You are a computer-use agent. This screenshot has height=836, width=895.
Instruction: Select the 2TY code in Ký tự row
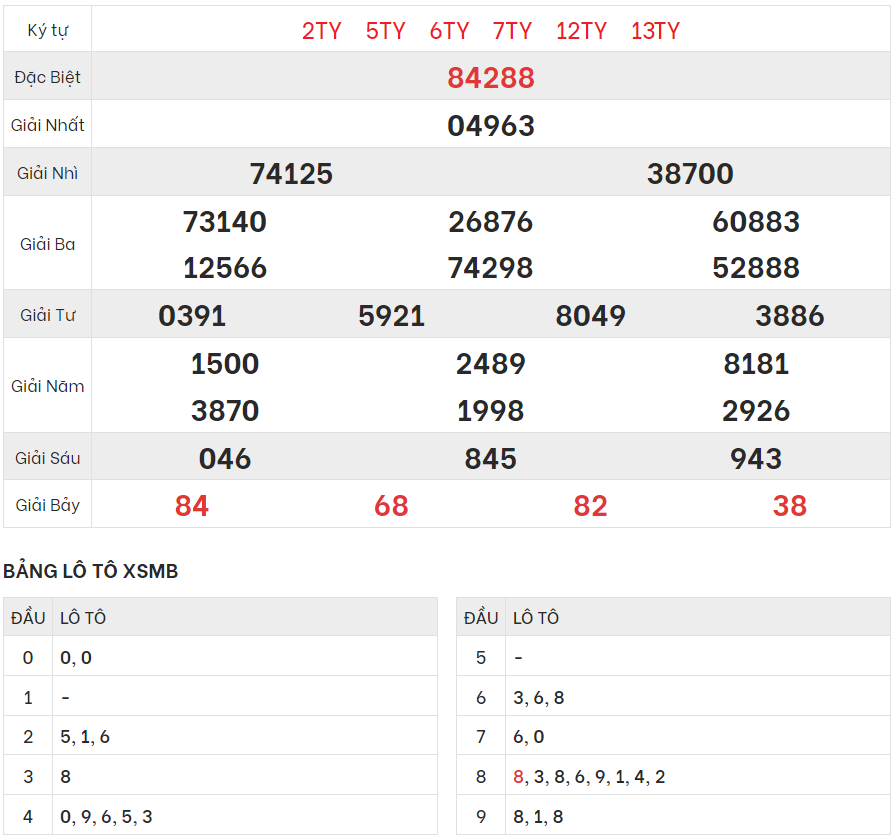(x=321, y=31)
